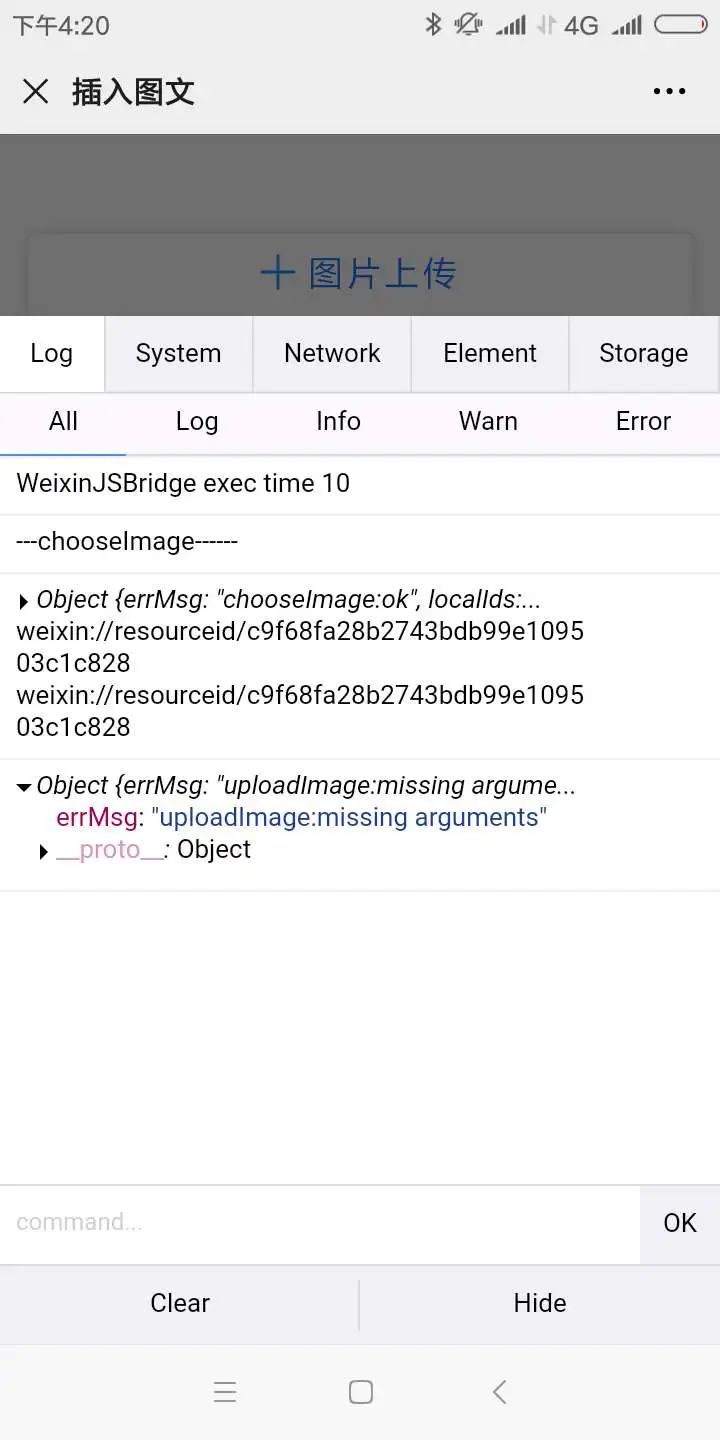This screenshot has height=1440, width=720.
Task: Filter logs by Warn level
Action: [x=488, y=422]
